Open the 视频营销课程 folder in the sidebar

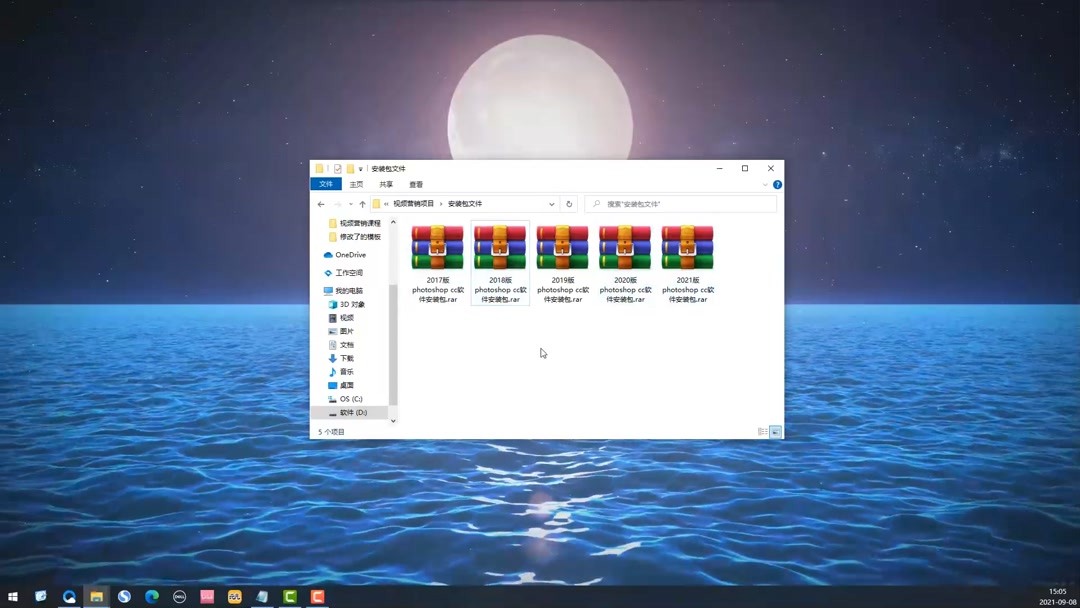(x=357, y=223)
